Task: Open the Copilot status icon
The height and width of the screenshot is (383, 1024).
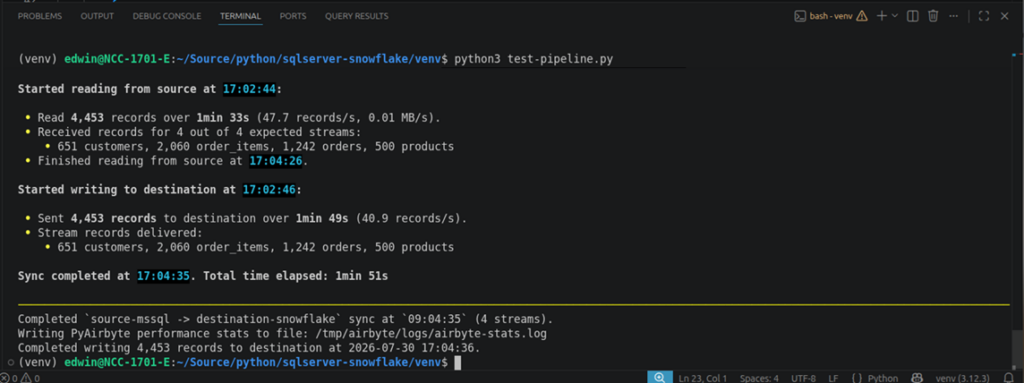Action: tap(917, 378)
